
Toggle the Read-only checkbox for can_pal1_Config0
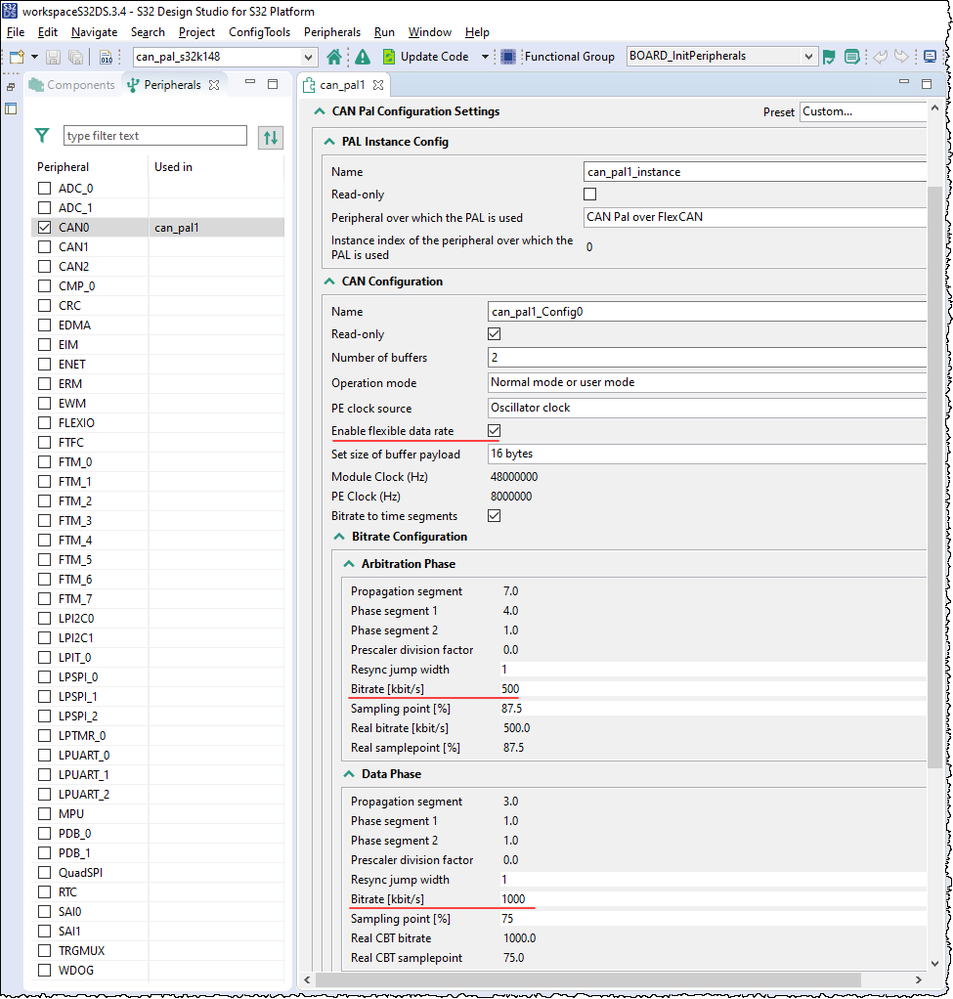click(493, 333)
